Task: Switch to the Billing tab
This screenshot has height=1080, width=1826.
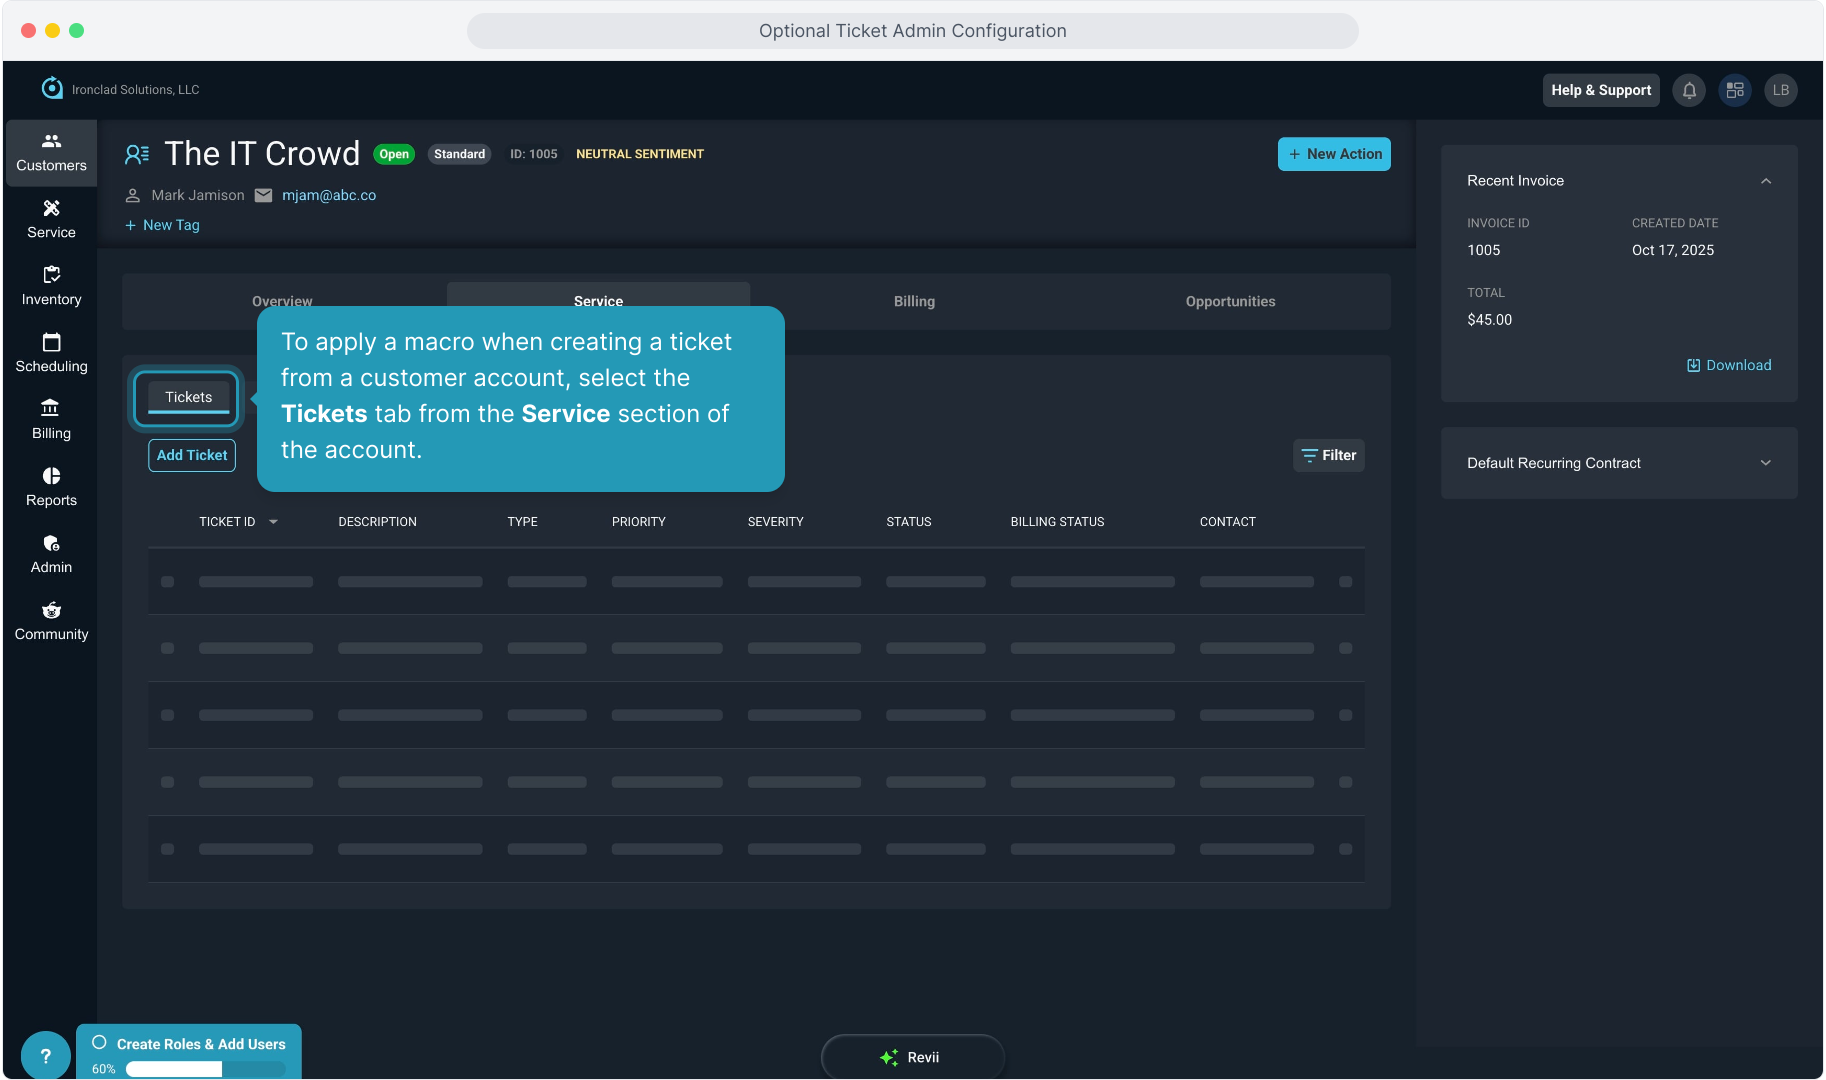Action: pos(914,301)
